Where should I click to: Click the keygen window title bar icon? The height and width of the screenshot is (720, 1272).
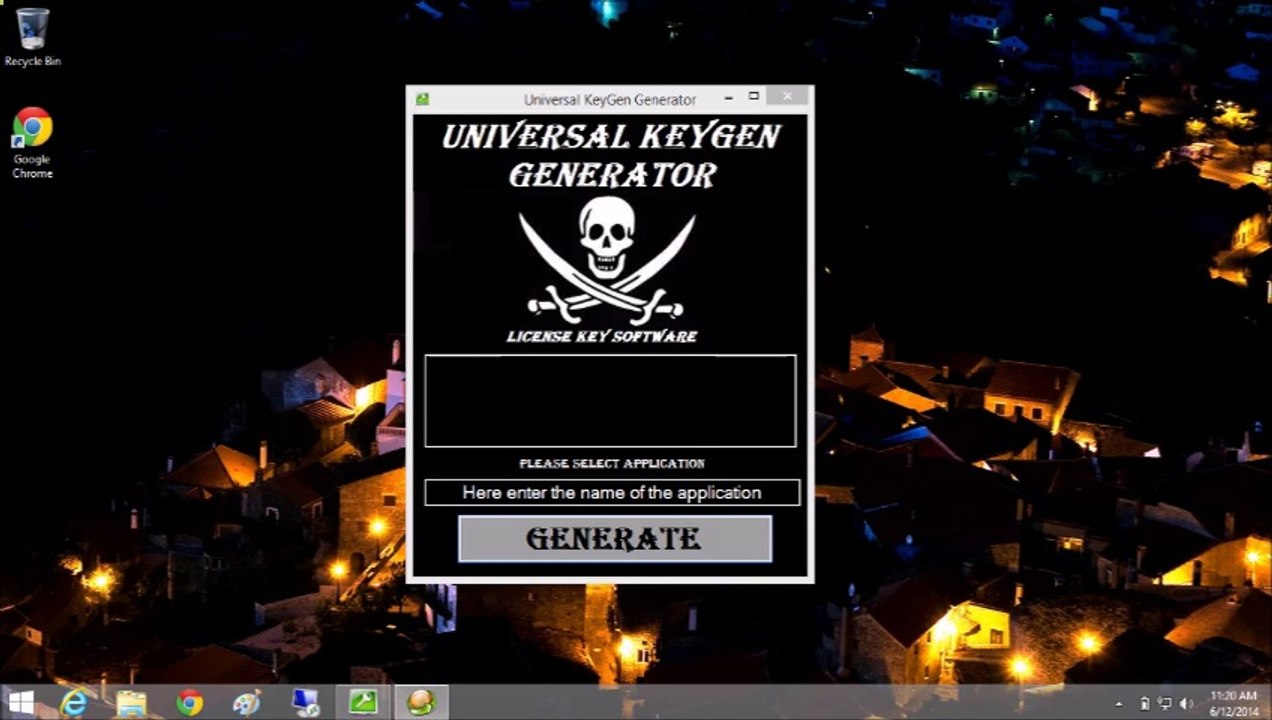[423, 99]
